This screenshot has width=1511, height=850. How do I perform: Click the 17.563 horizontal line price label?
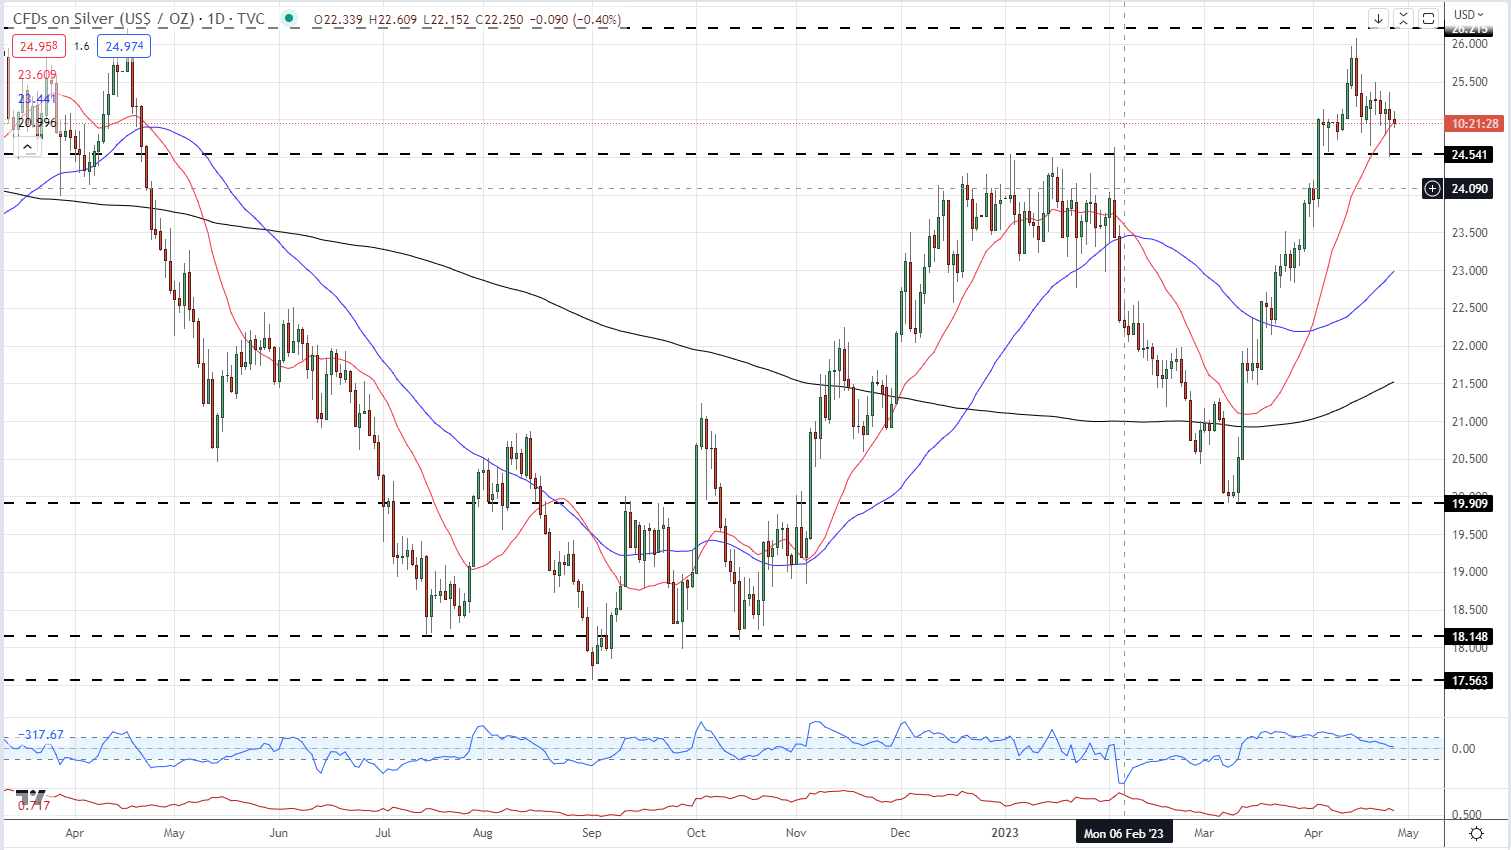[x=1470, y=681]
